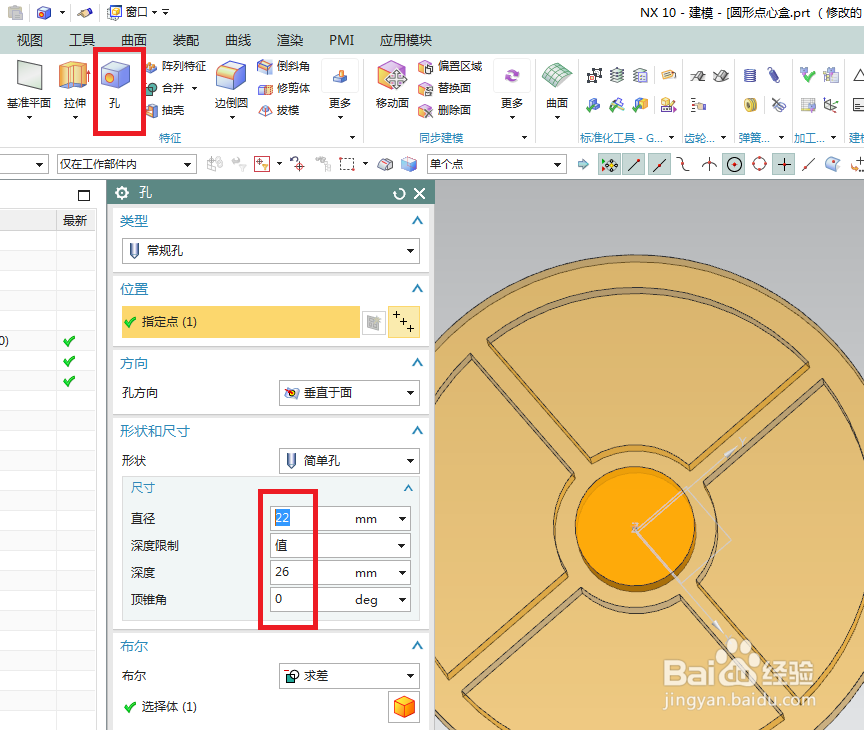Select the Unite (合并) command
Viewport: 864px width, 730px height.
pos(167,88)
